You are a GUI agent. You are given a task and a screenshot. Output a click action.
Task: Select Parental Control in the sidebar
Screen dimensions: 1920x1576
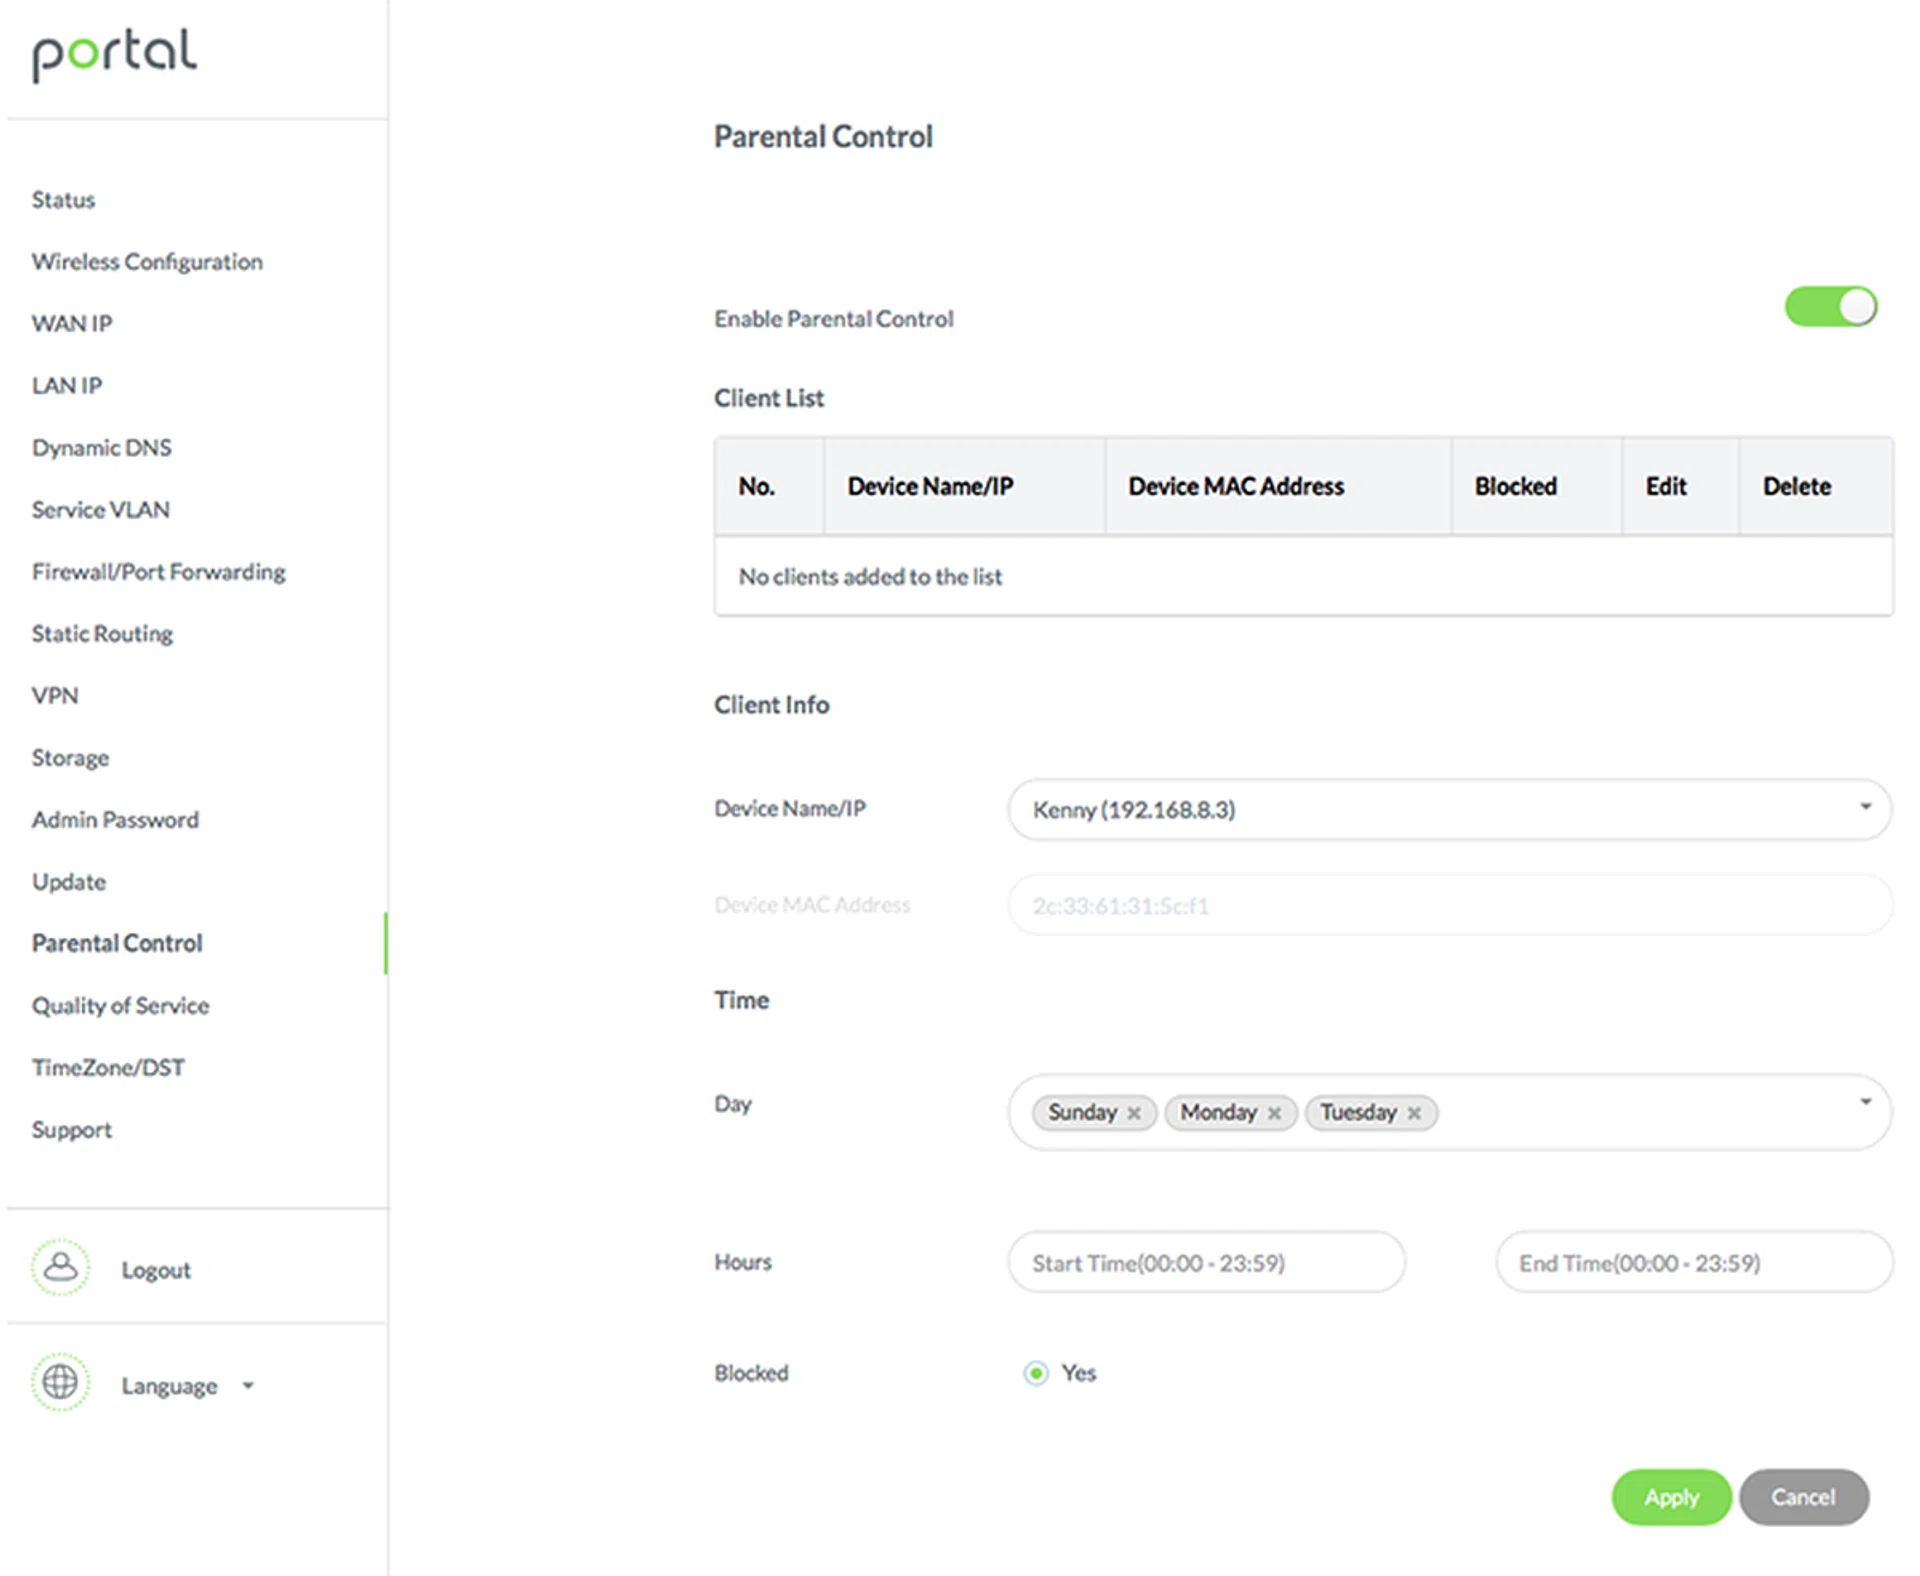coord(117,942)
